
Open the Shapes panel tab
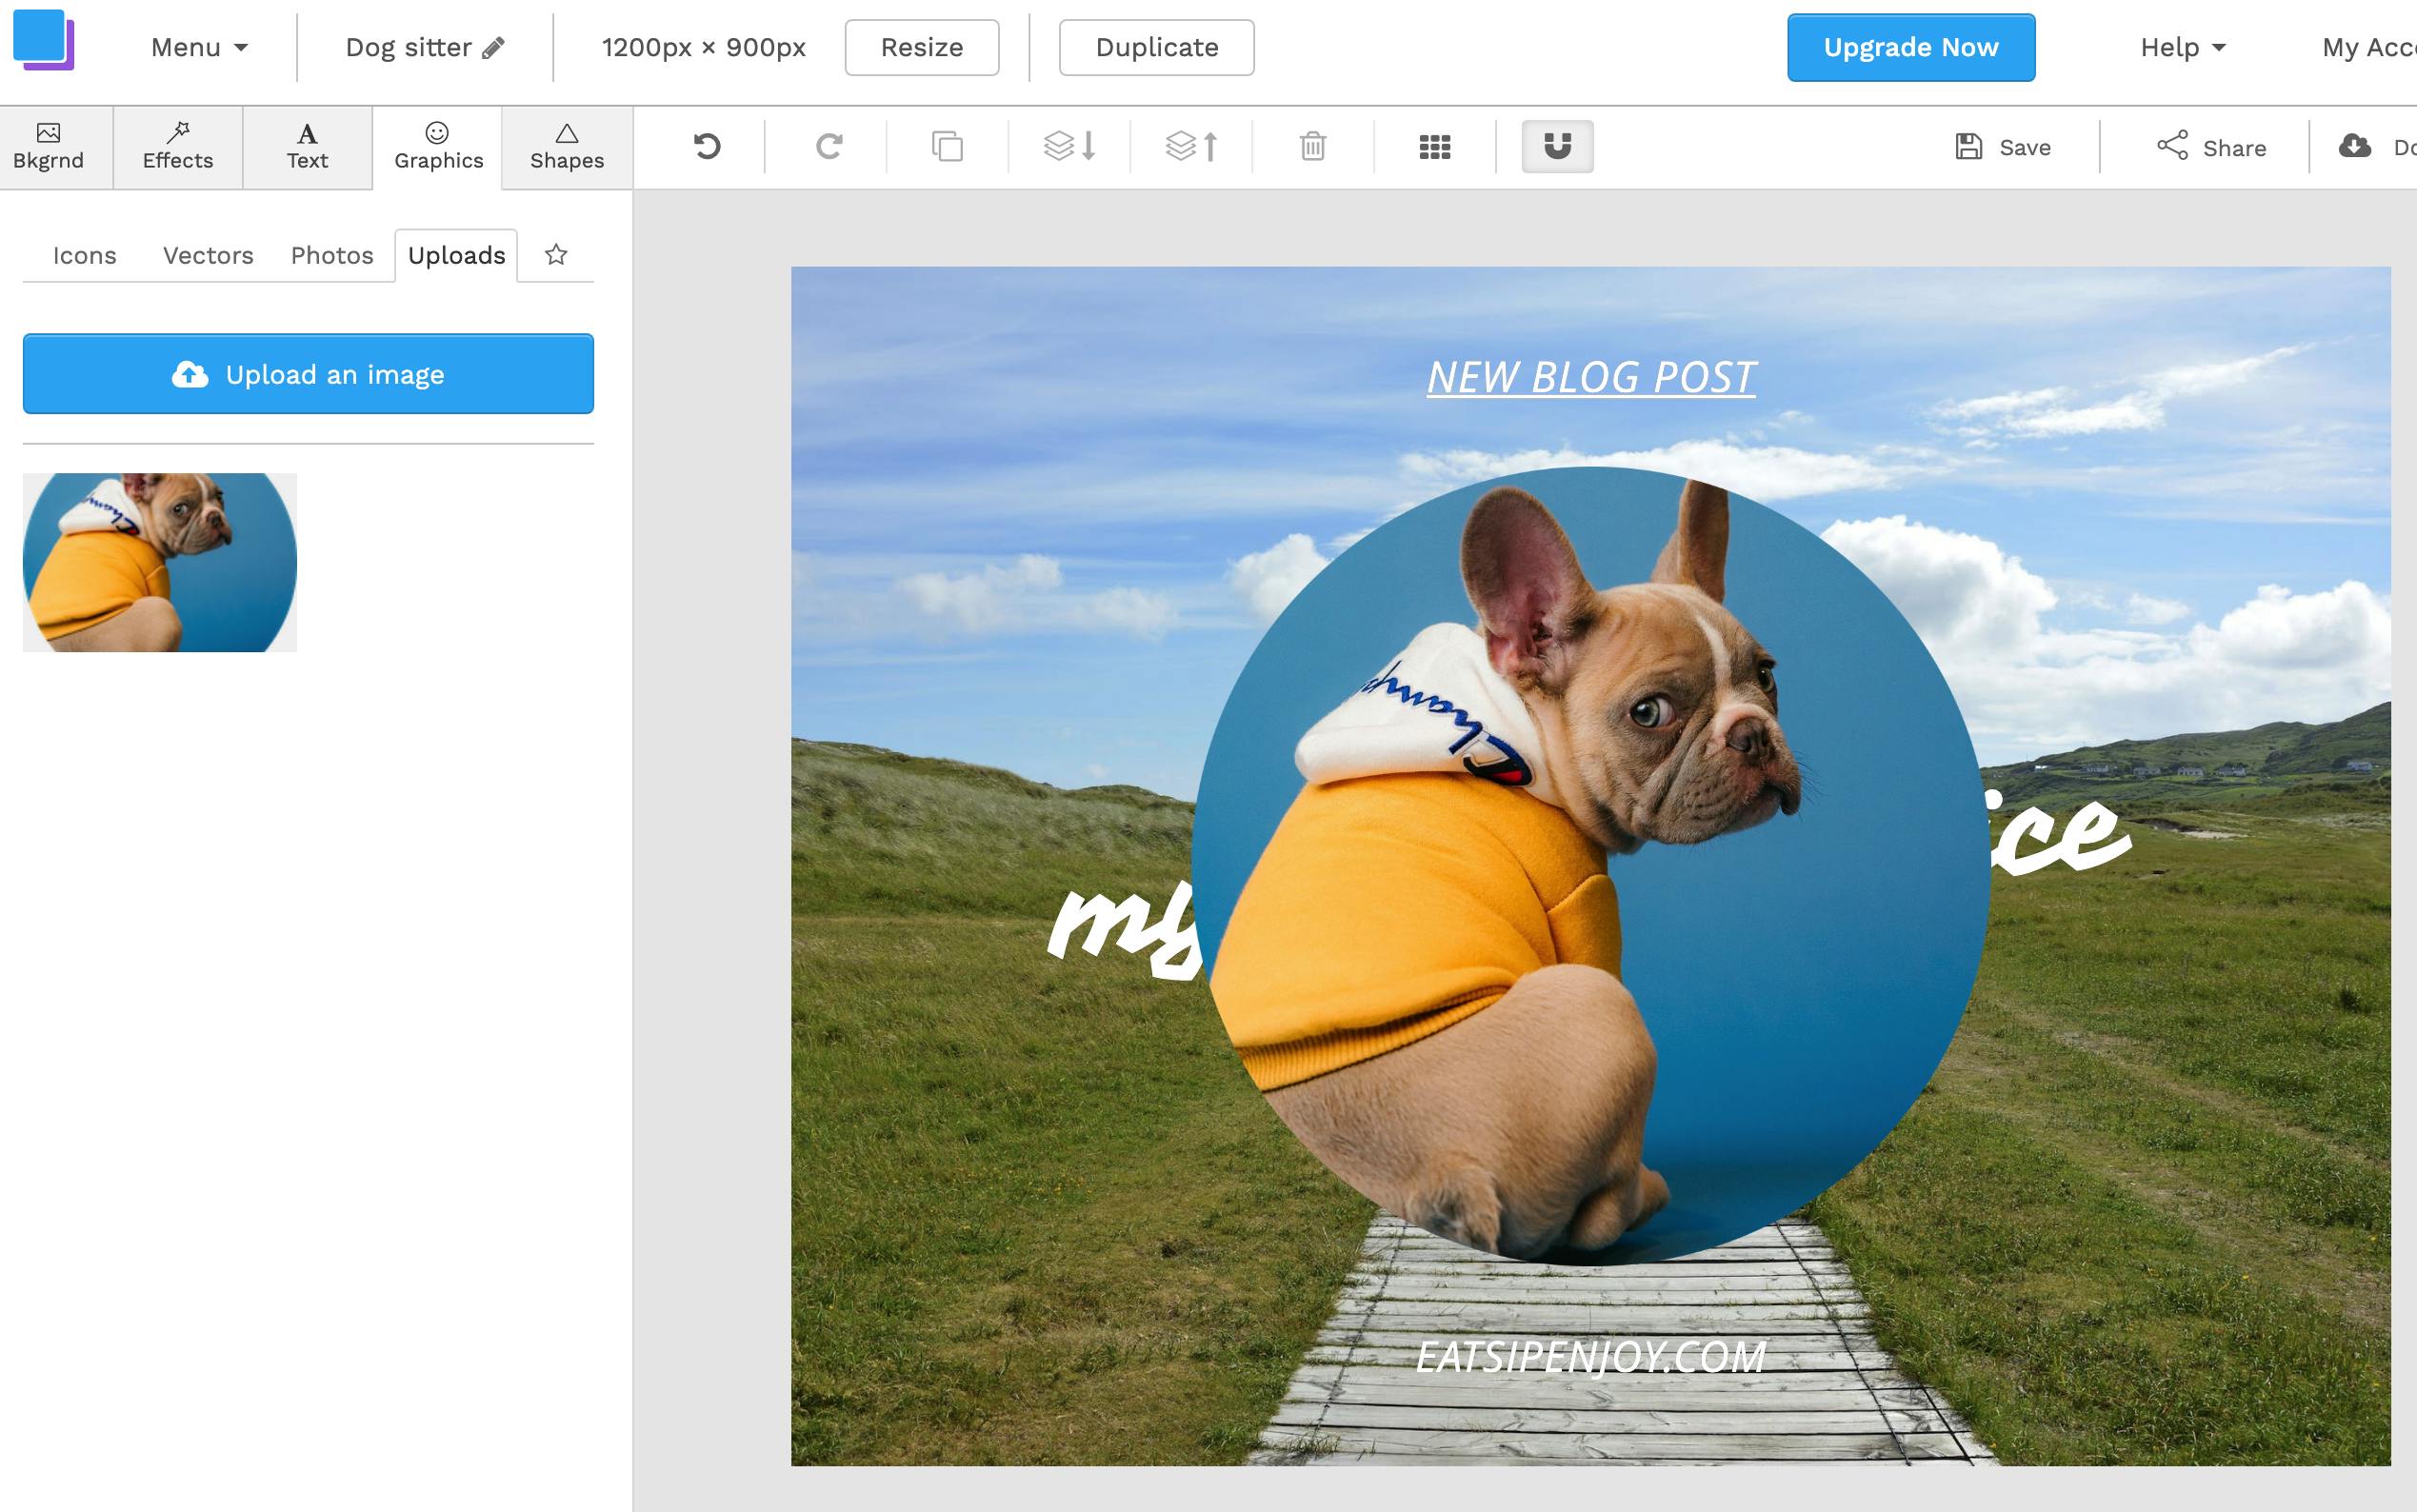(x=567, y=147)
